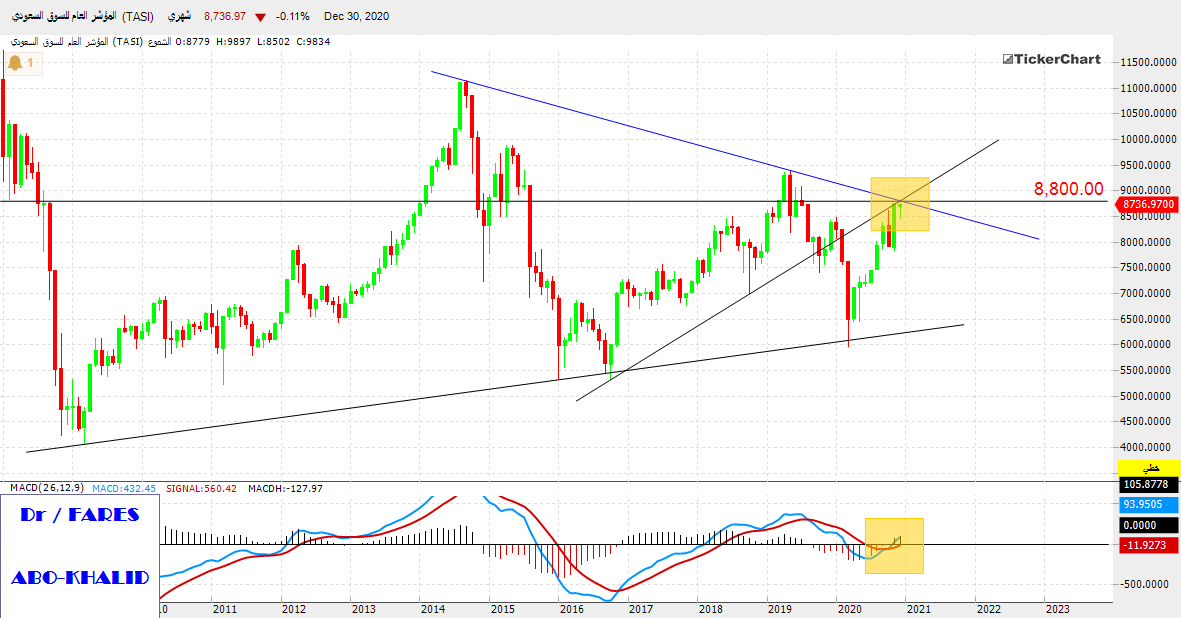Click the MACDH:-127.97 value

285,489
